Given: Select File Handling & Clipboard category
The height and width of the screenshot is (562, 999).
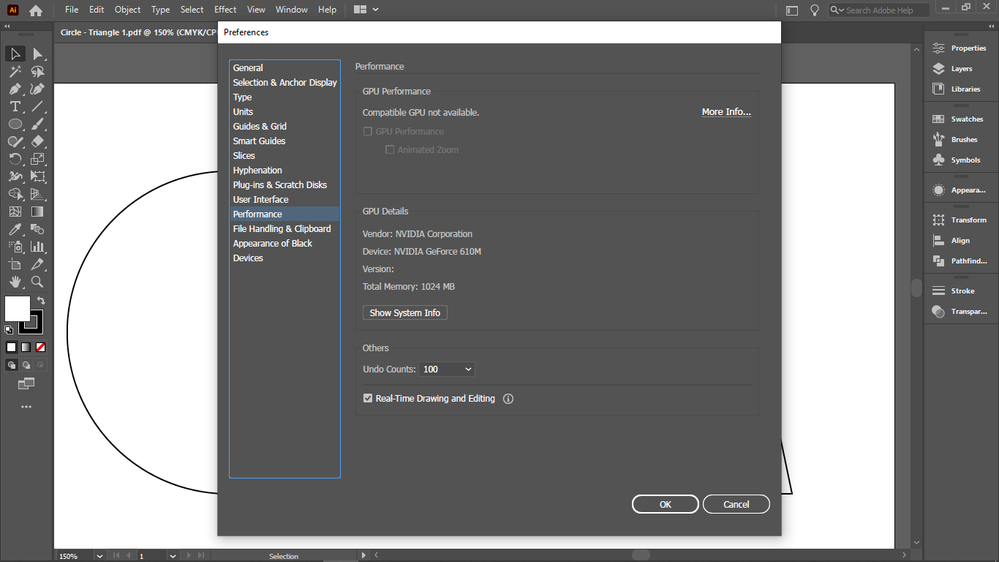Looking at the screenshot, I should 284,229.
